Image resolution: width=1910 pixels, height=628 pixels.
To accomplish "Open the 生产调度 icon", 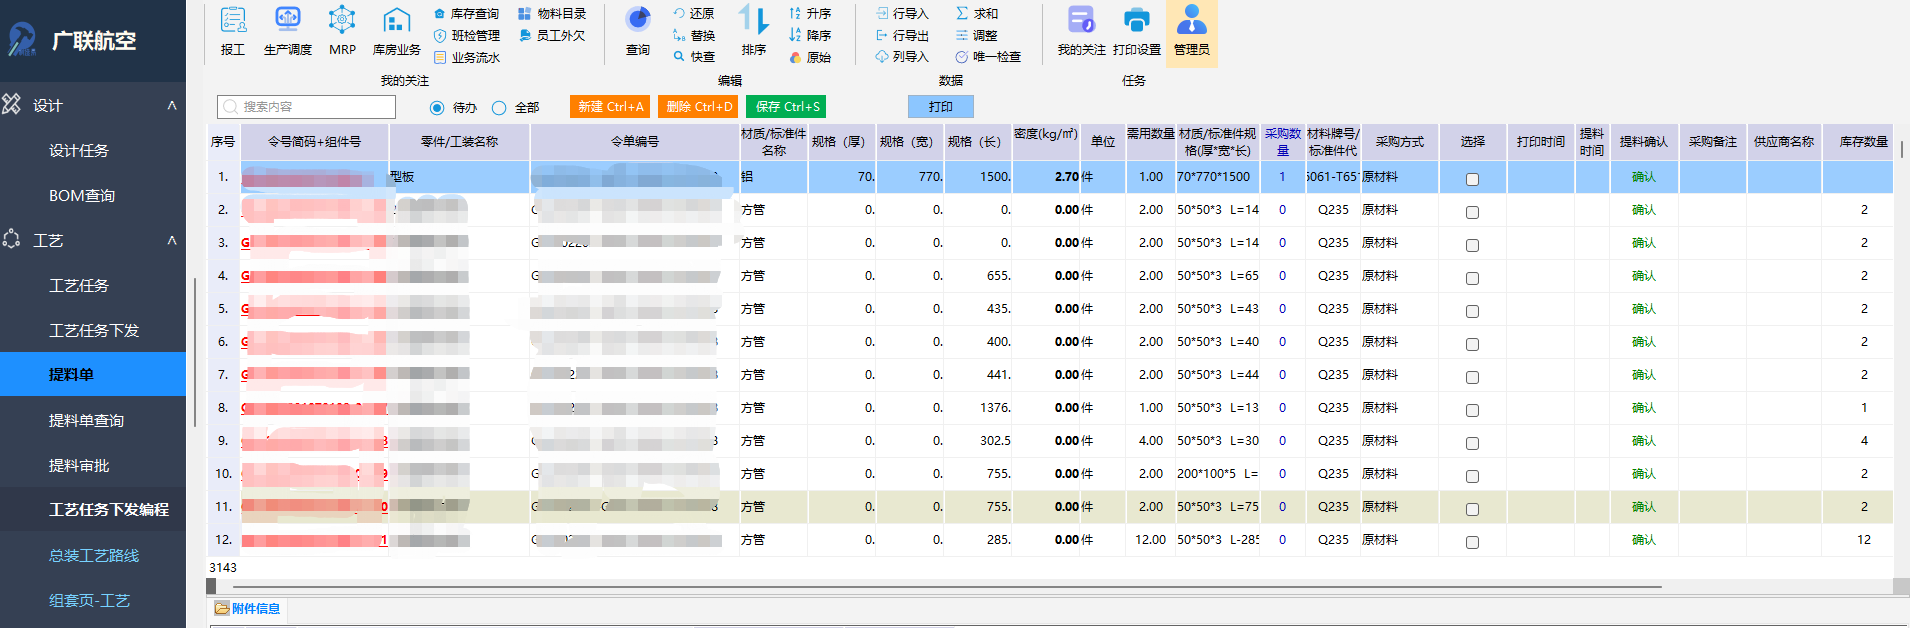I will tap(288, 31).
